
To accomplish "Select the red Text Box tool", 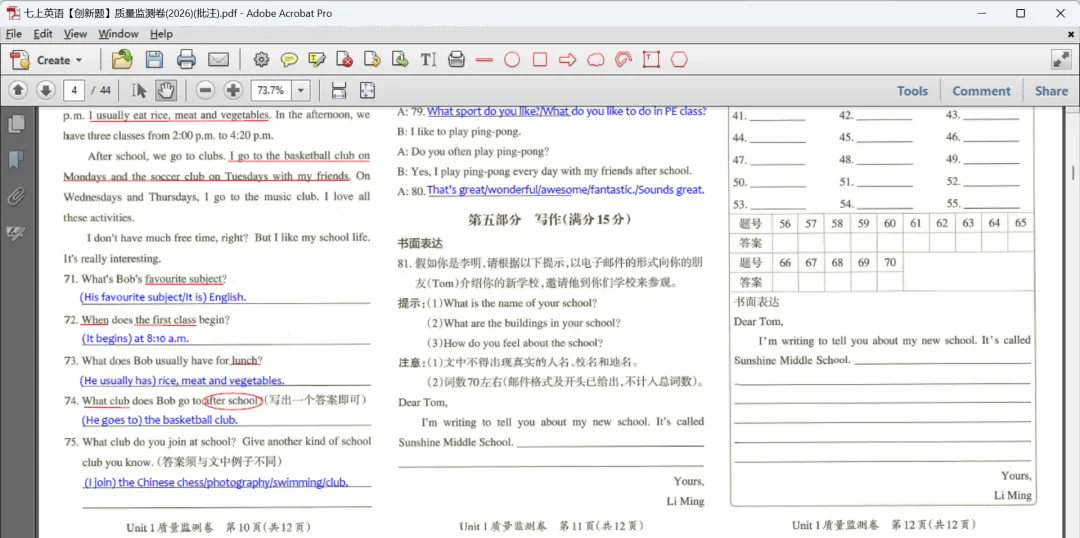I will coord(652,60).
